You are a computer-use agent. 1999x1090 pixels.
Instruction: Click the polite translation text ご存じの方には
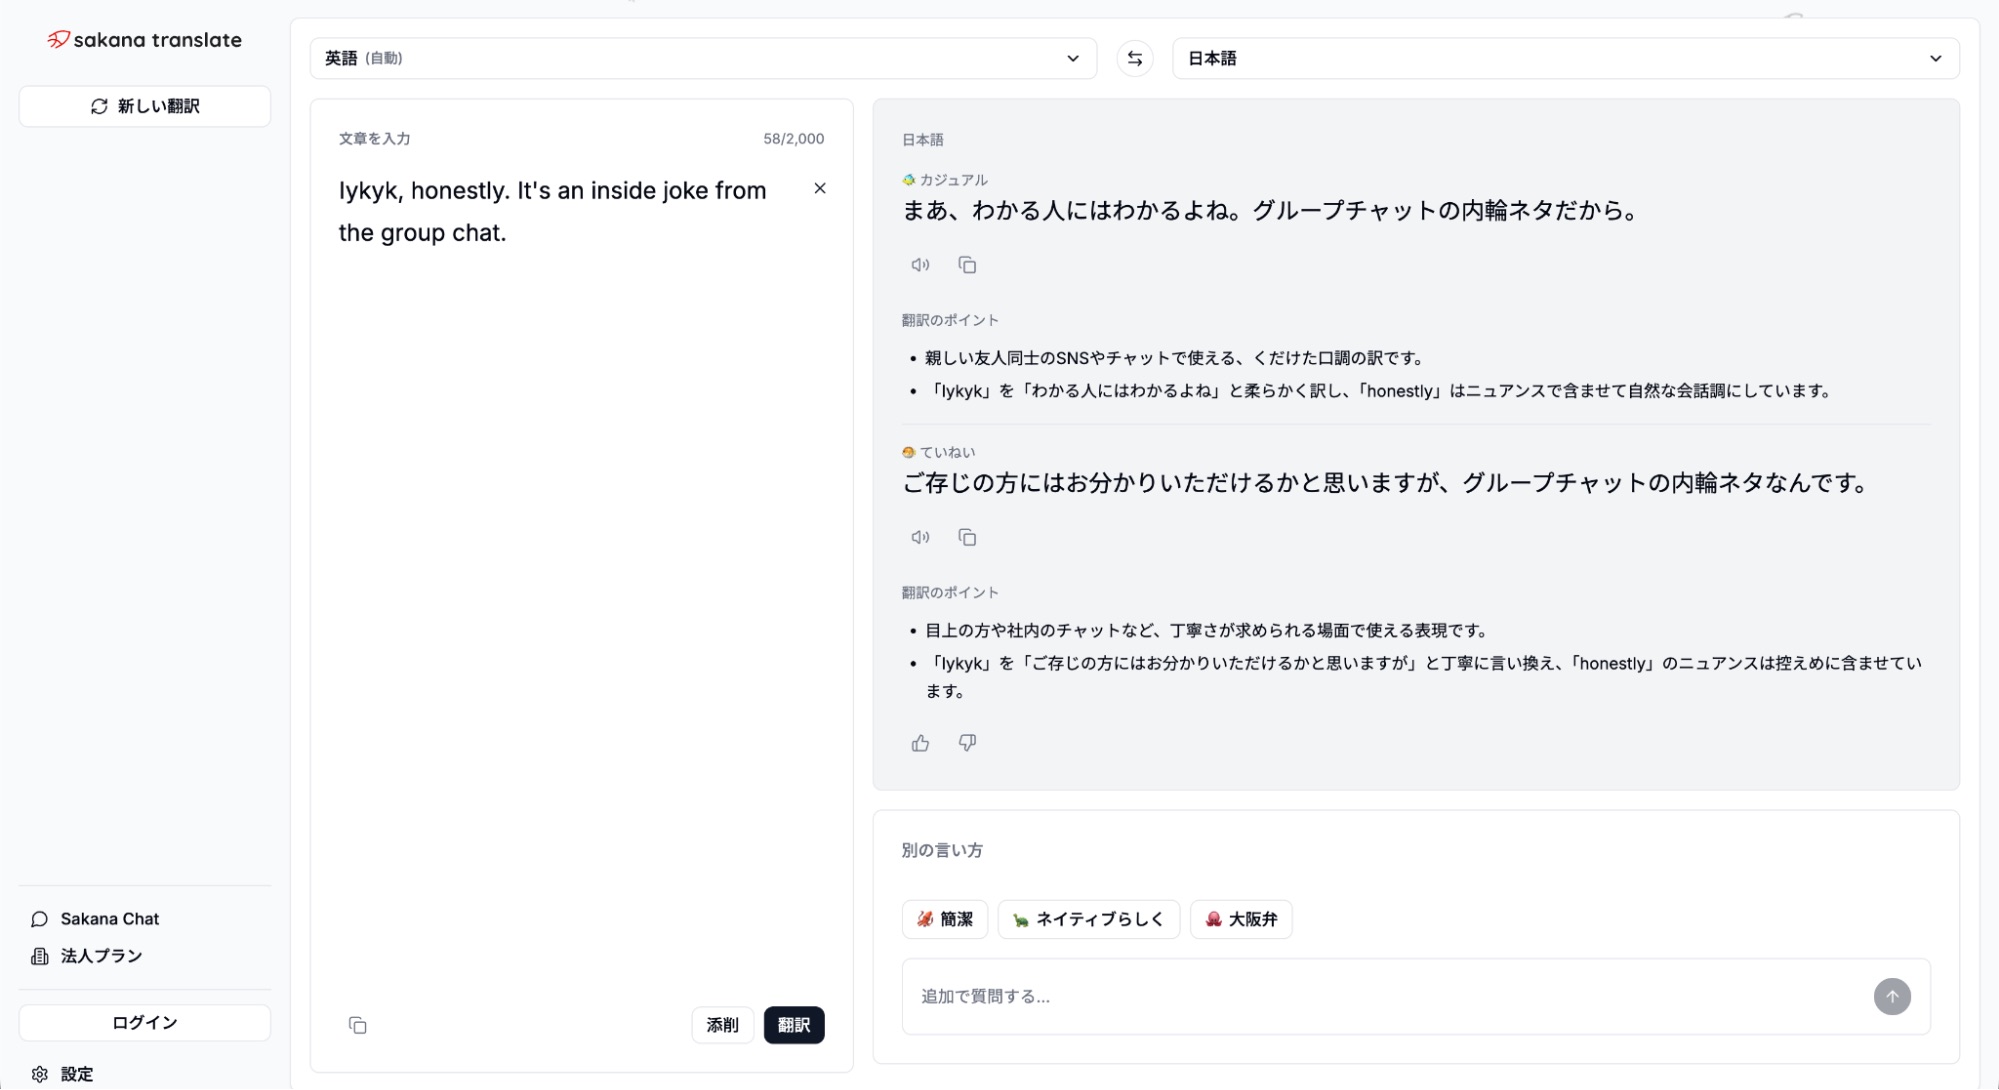(x=1385, y=483)
